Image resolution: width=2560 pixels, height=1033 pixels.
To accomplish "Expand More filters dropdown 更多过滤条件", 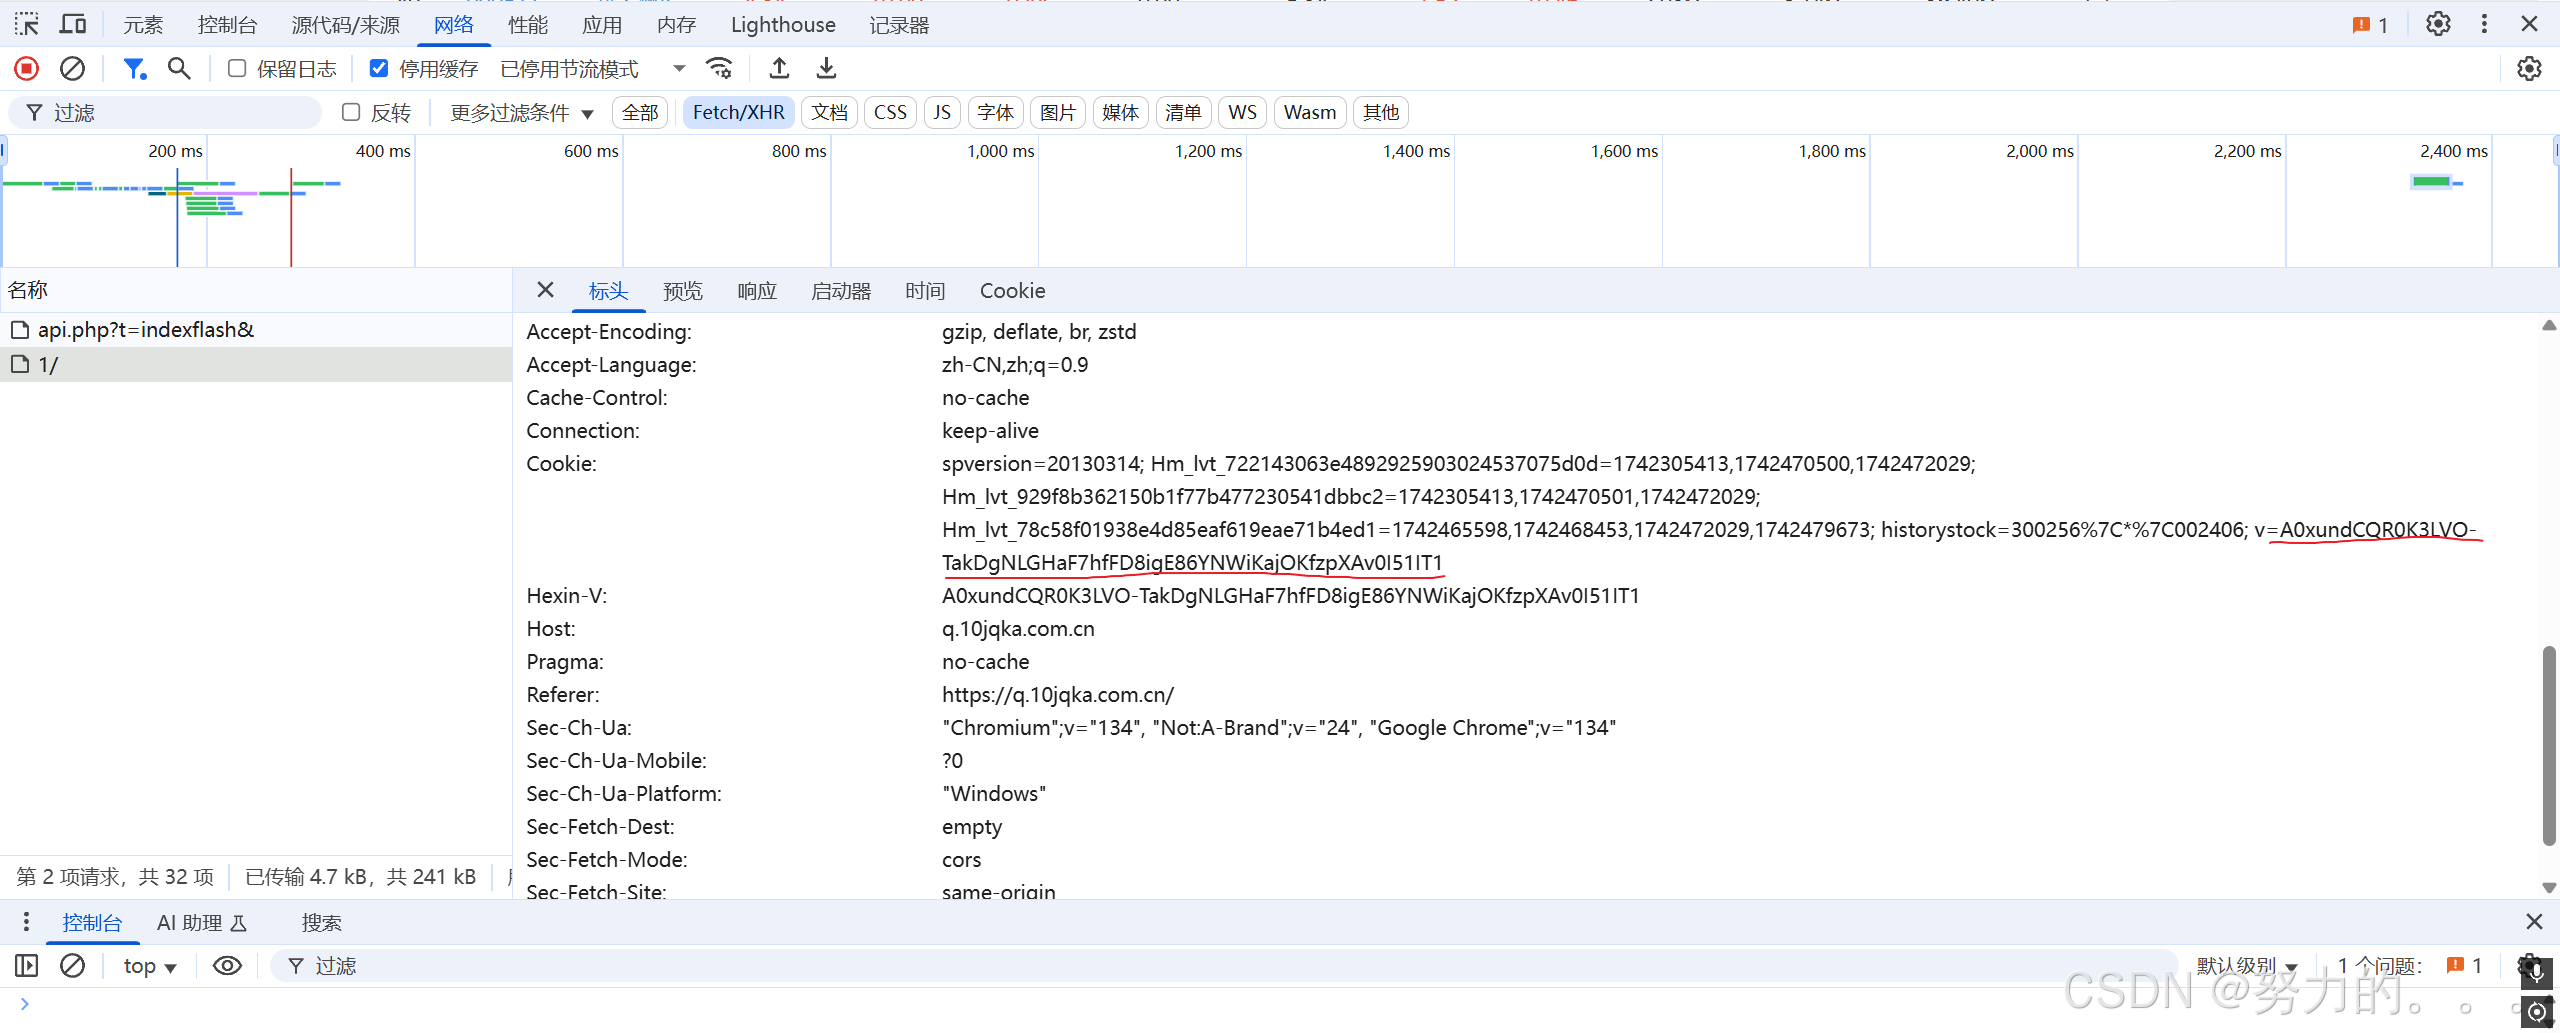I will coord(522,112).
